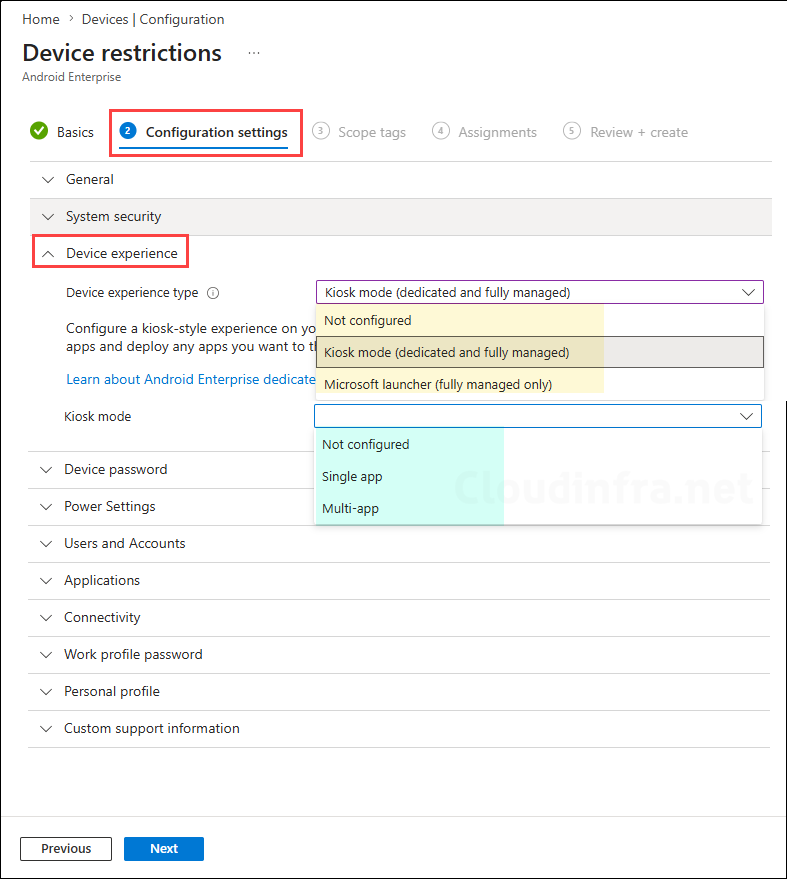Select Microsoft launcher (fully managed only) option
Image resolution: width=787 pixels, height=879 pixels.
pyautogui.click(x=540, y=384)
